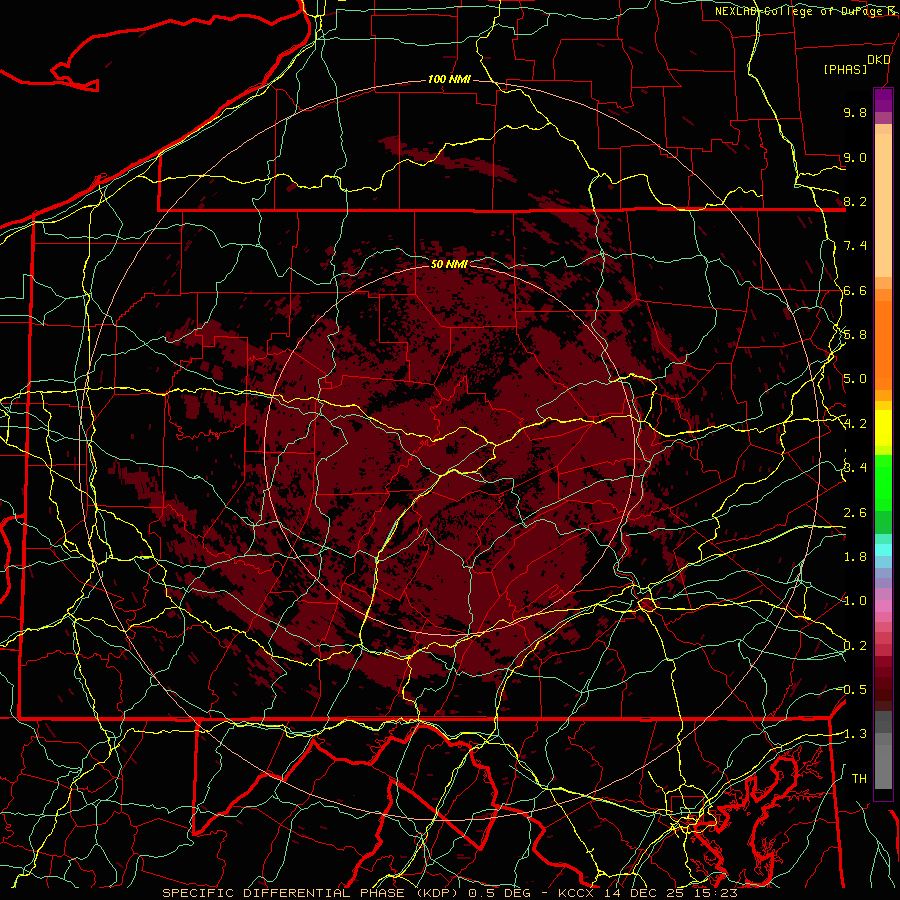Click the 6.6 scale value label

pyautogui.click(x=855, y=290)
